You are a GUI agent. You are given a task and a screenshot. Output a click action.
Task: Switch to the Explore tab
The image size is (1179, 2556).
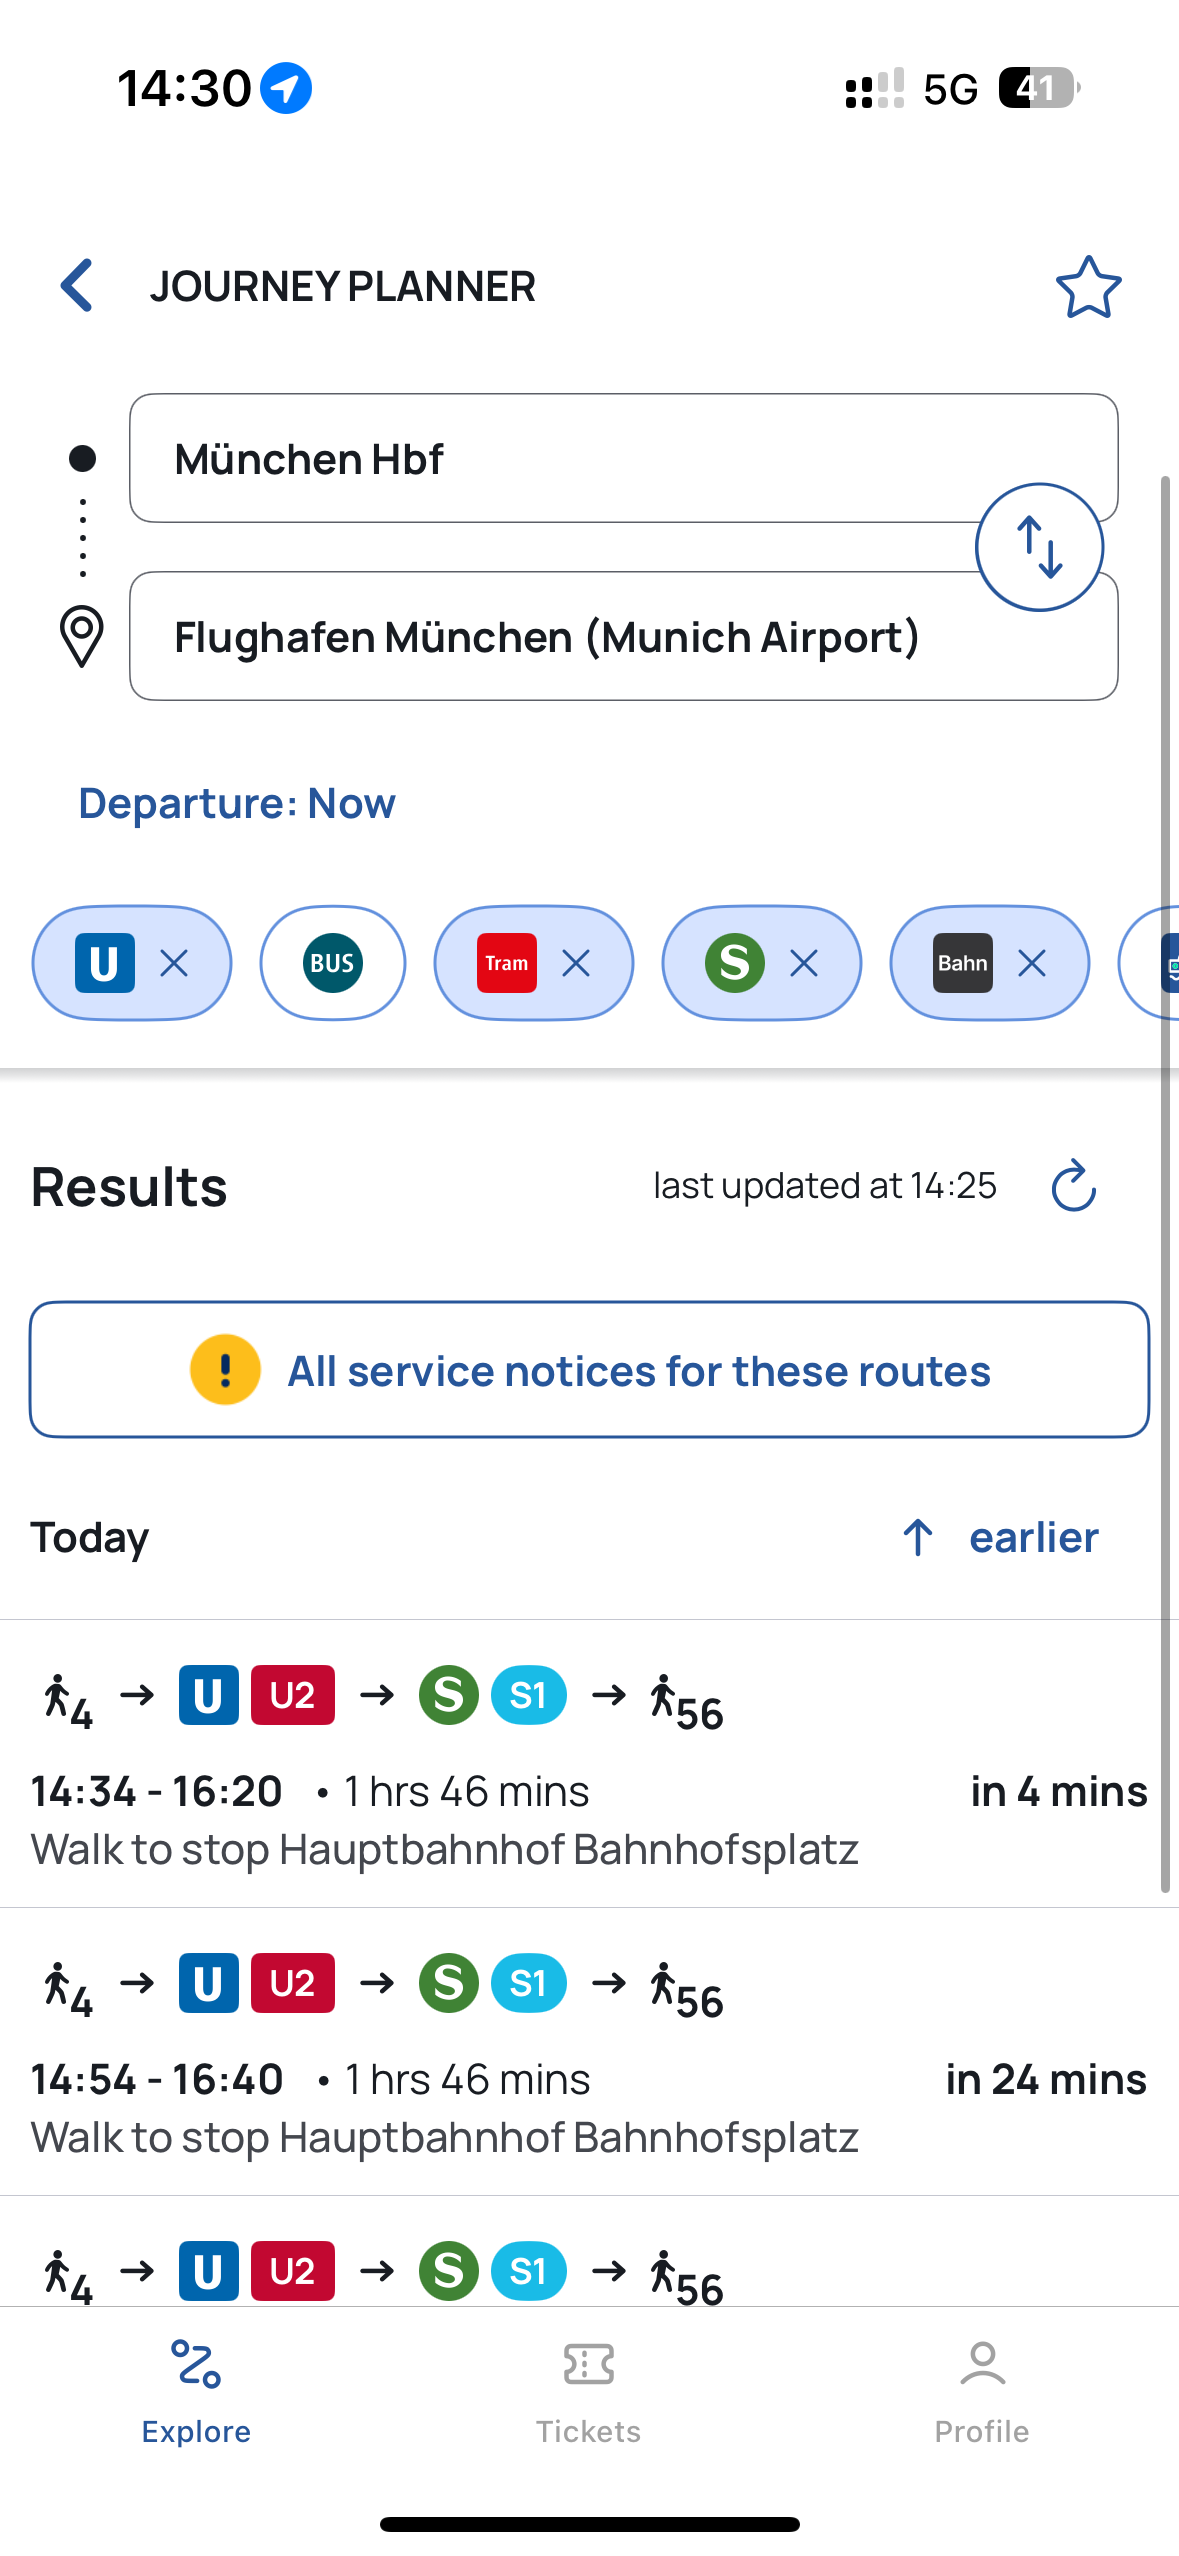196,2392
